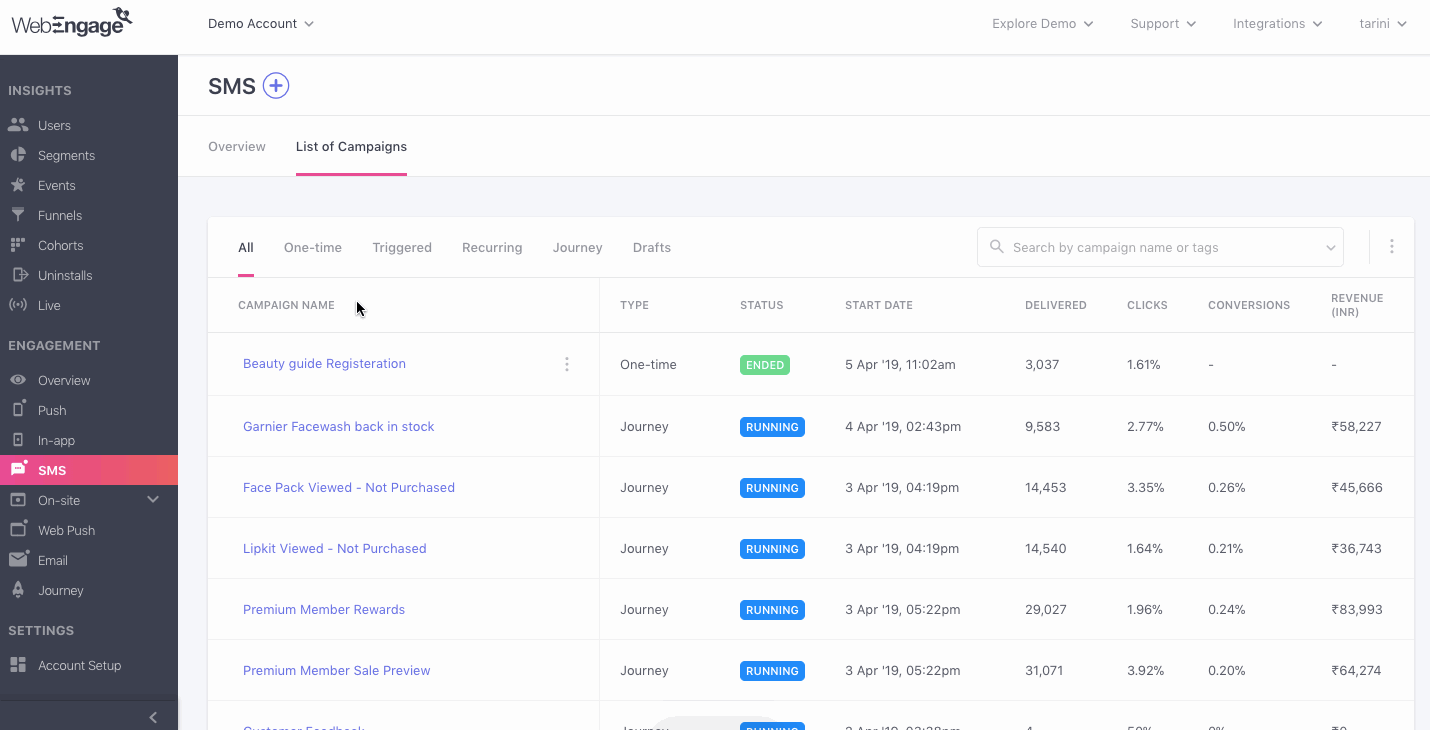Filter by One-time campaigns
Image resolution: width=1430 pixels, height=730 pixels.
click(x=313, y=247)
